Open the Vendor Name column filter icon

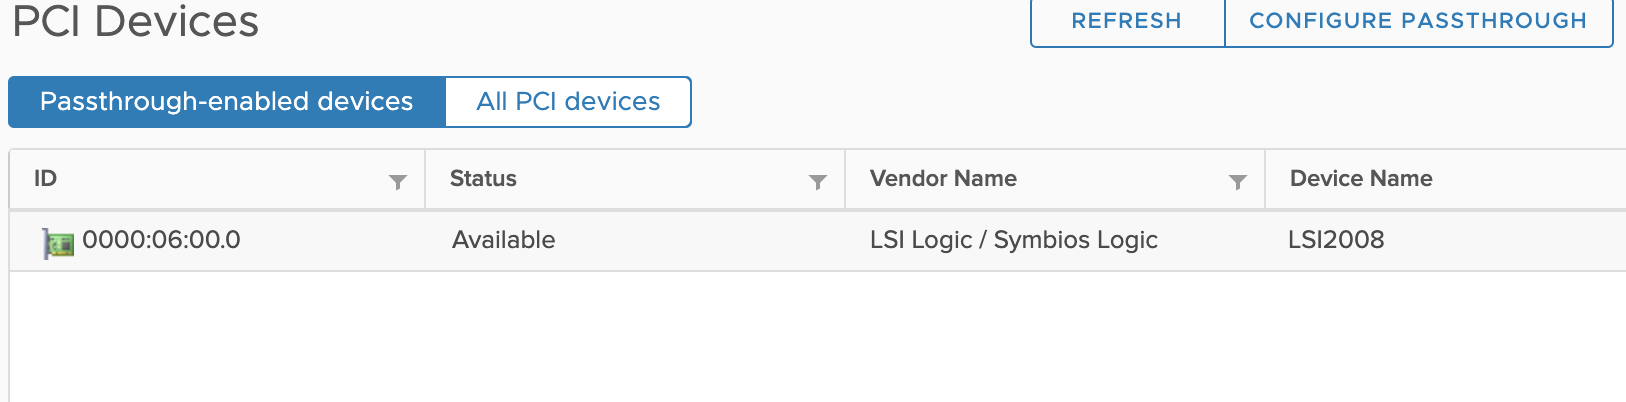[x=1238, y=182]
